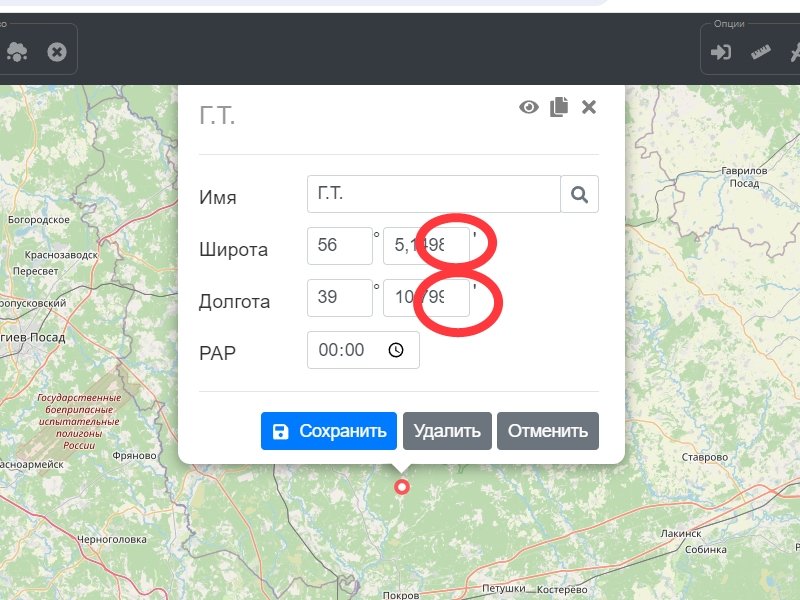Screen dimensions: 800x600
Task: Click the Широта degrees field showing 56
Action: (x=339, y=246)
